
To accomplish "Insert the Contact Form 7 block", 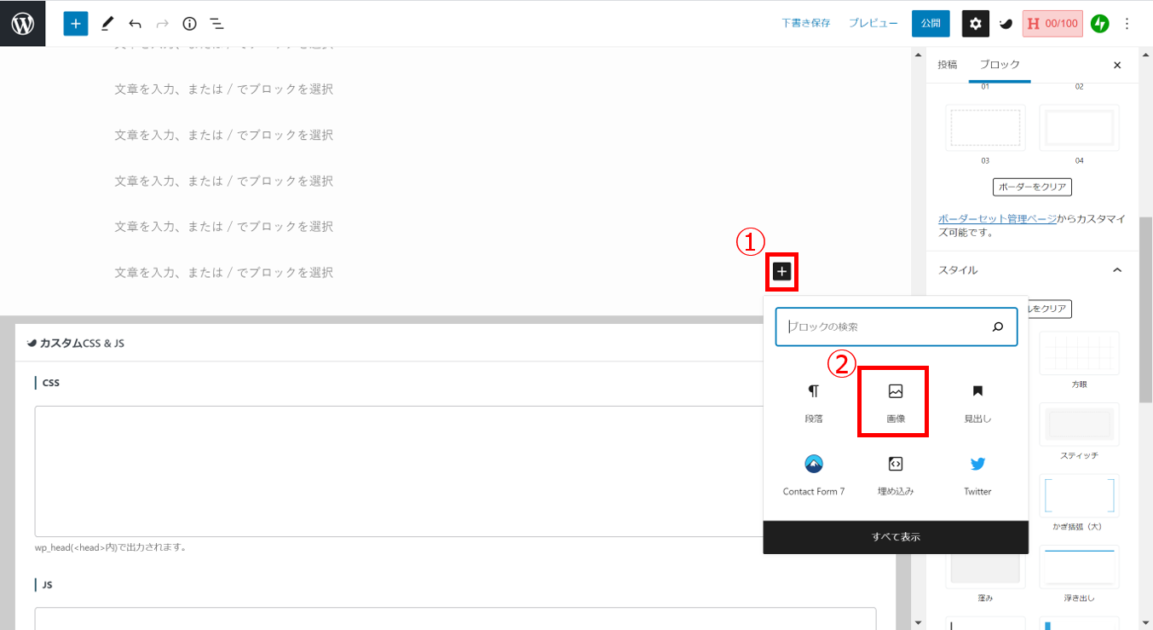I will (813, 475).
